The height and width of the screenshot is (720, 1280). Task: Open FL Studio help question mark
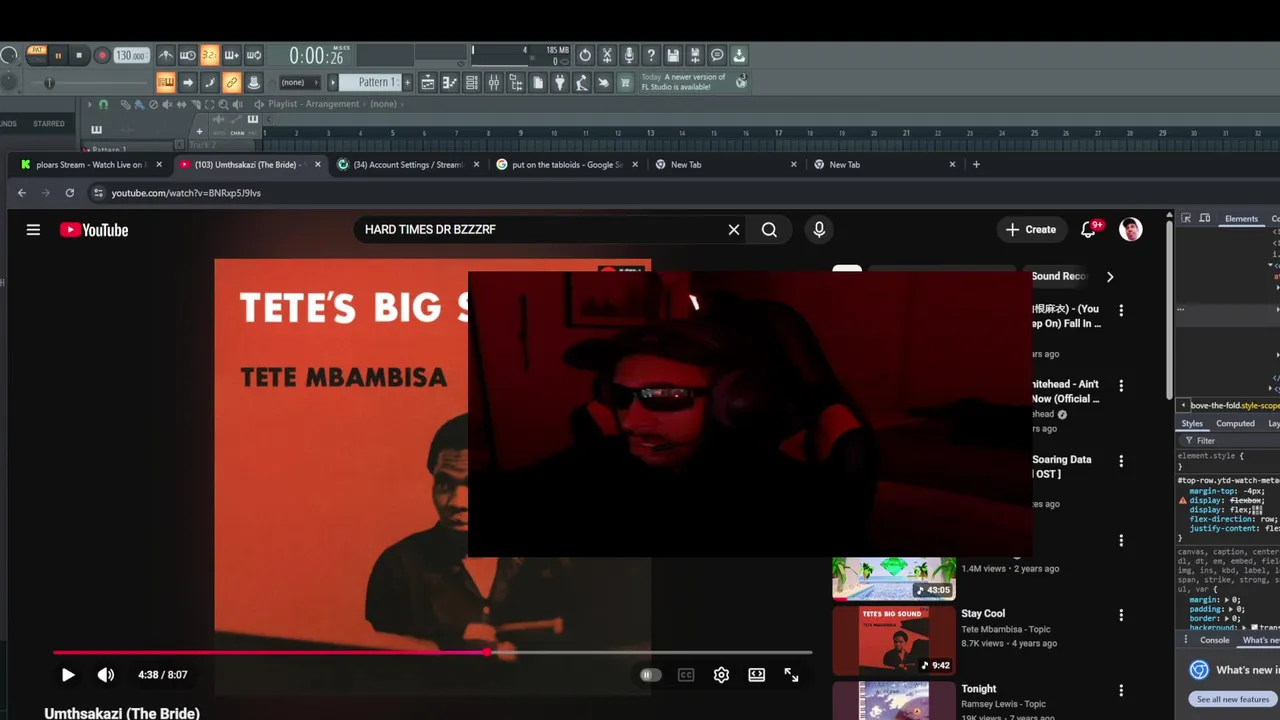point(651,55)
